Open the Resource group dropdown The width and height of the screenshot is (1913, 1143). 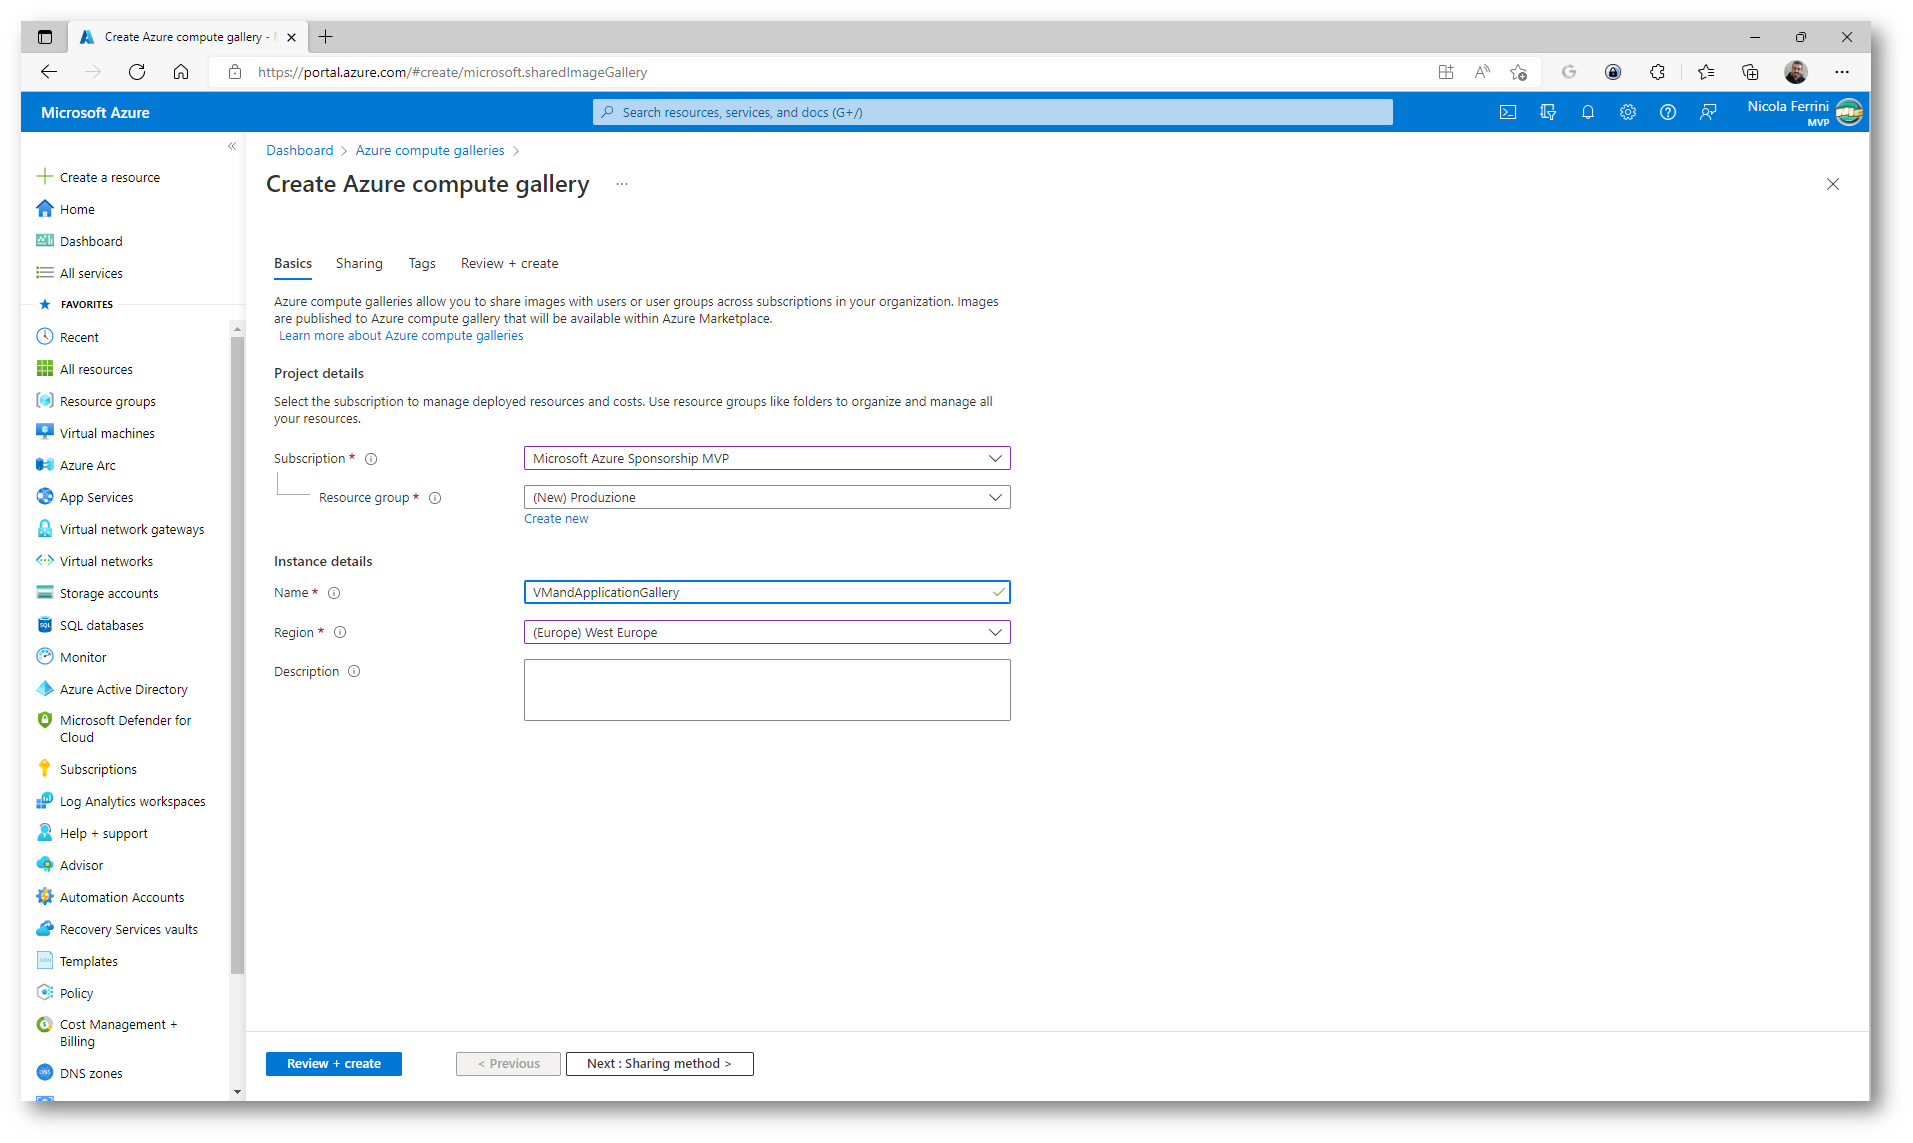[x=767, y=497]
